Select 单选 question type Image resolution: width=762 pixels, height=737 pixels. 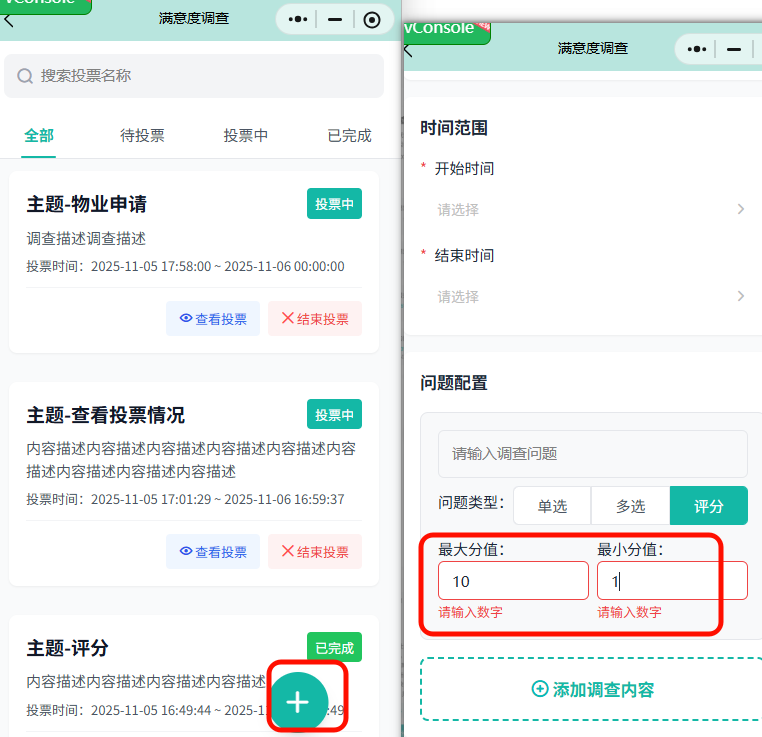pyautogui.click(x=552, y=506)
